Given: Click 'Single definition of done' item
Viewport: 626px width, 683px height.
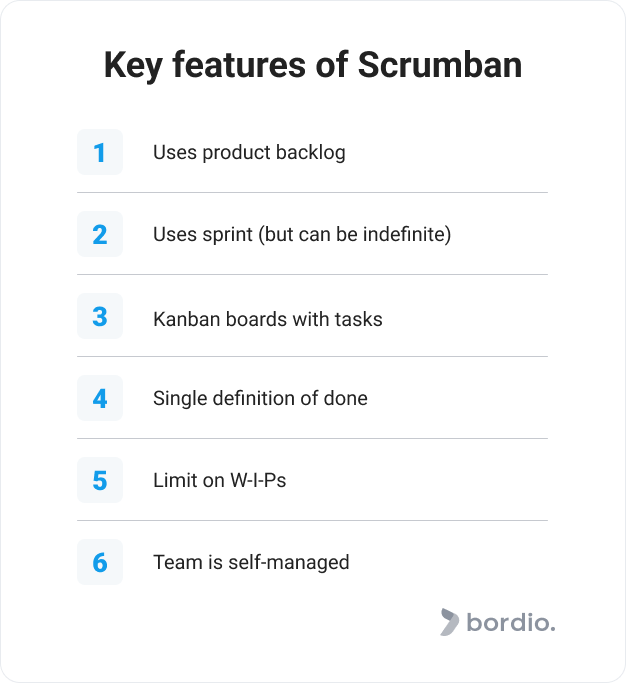Looking at the screenshot, I should (x=260, y=398).
